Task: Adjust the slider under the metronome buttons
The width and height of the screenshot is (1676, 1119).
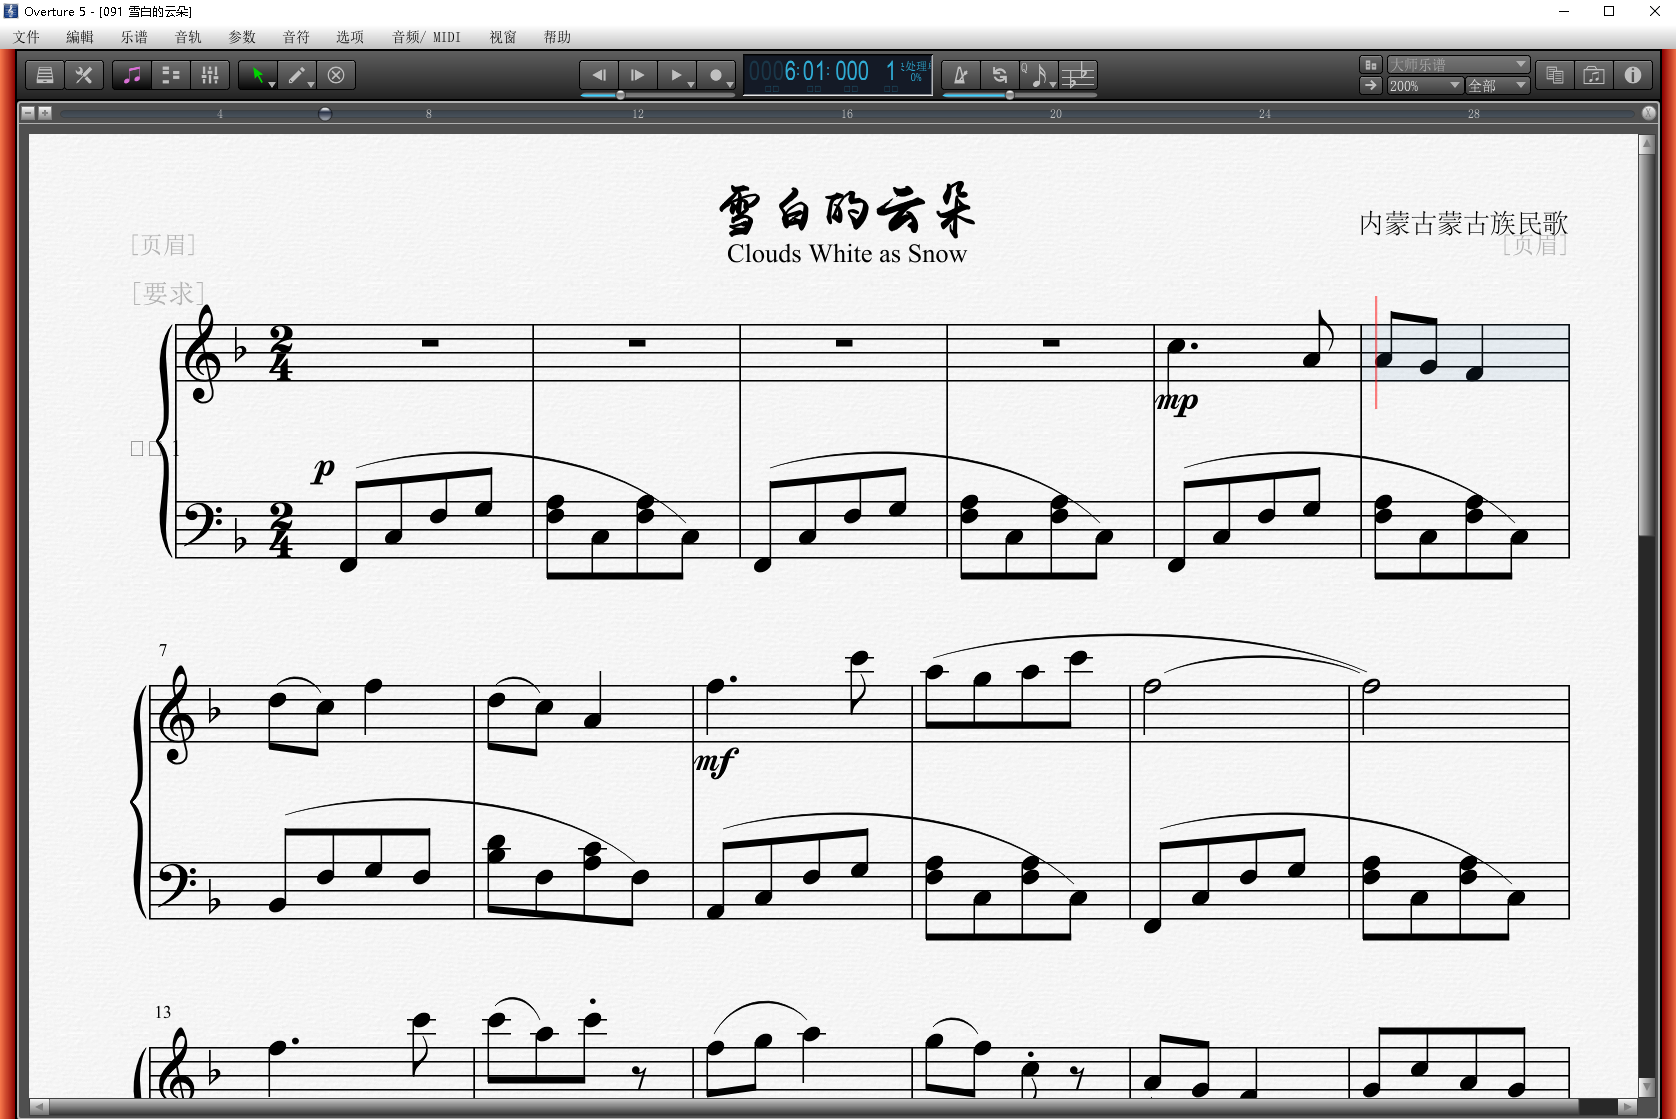Action: [x=1020, y=95]
